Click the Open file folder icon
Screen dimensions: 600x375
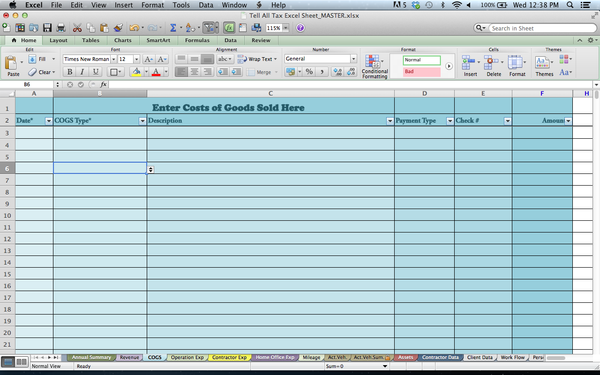(x=34, y=28)
